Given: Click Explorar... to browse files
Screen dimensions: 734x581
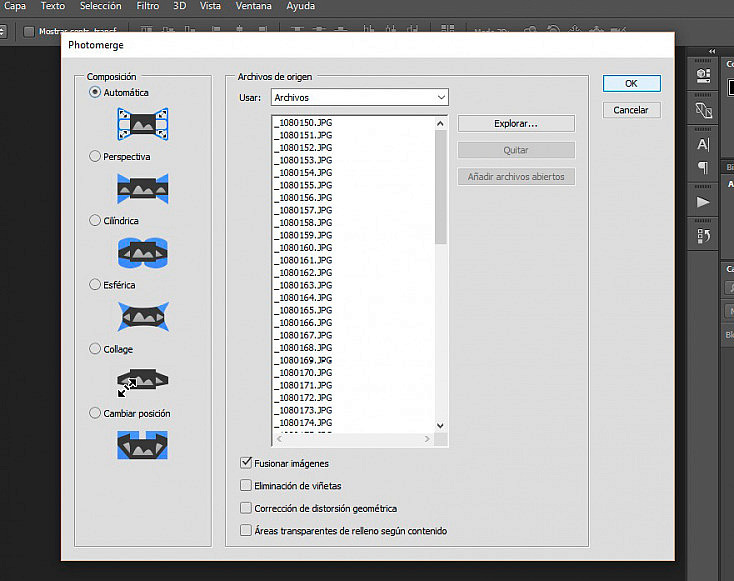Looking at the screenshot, I should click(516, 124).
